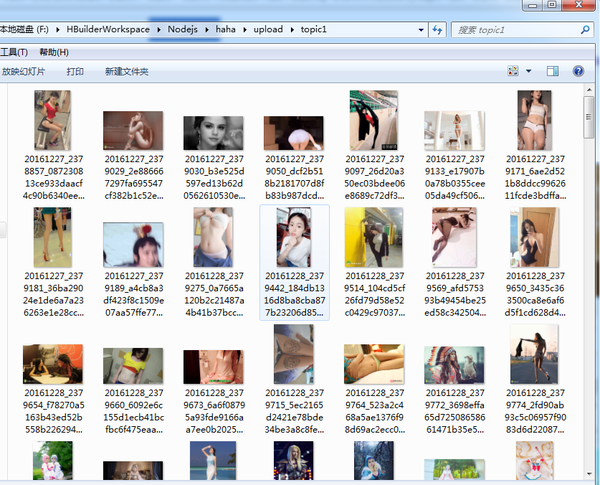Select thumbnail of file 20161228_2379275
This screenshot has height=485, width=600.
pos(213,237)
